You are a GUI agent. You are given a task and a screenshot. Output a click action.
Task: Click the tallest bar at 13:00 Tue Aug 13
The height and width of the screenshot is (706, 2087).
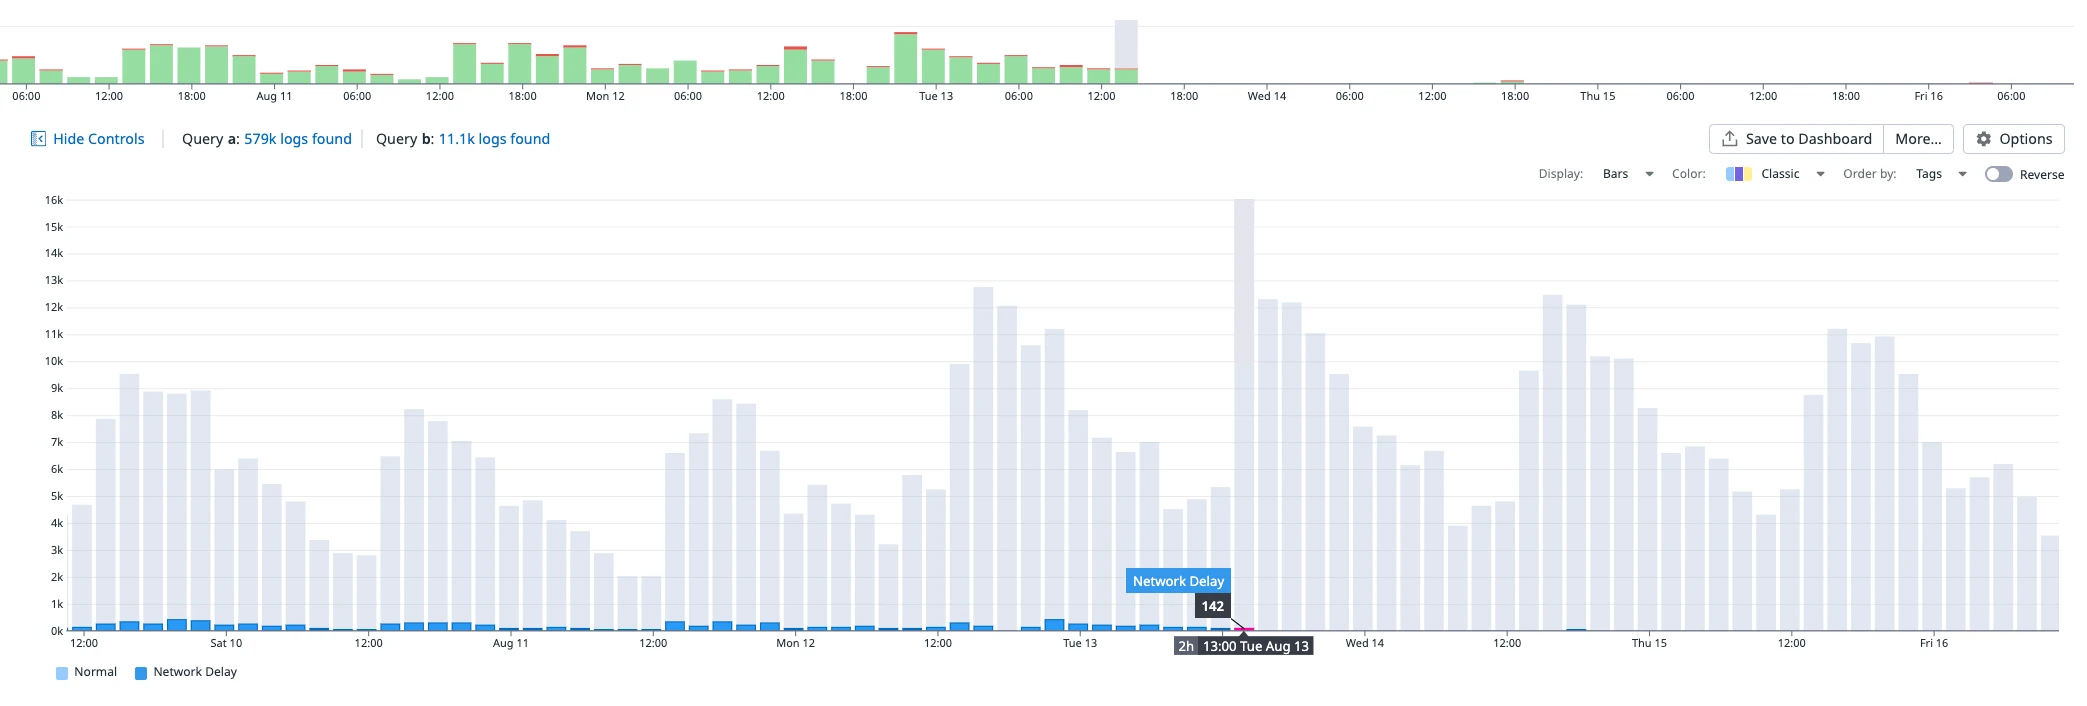pos(1244,400)
